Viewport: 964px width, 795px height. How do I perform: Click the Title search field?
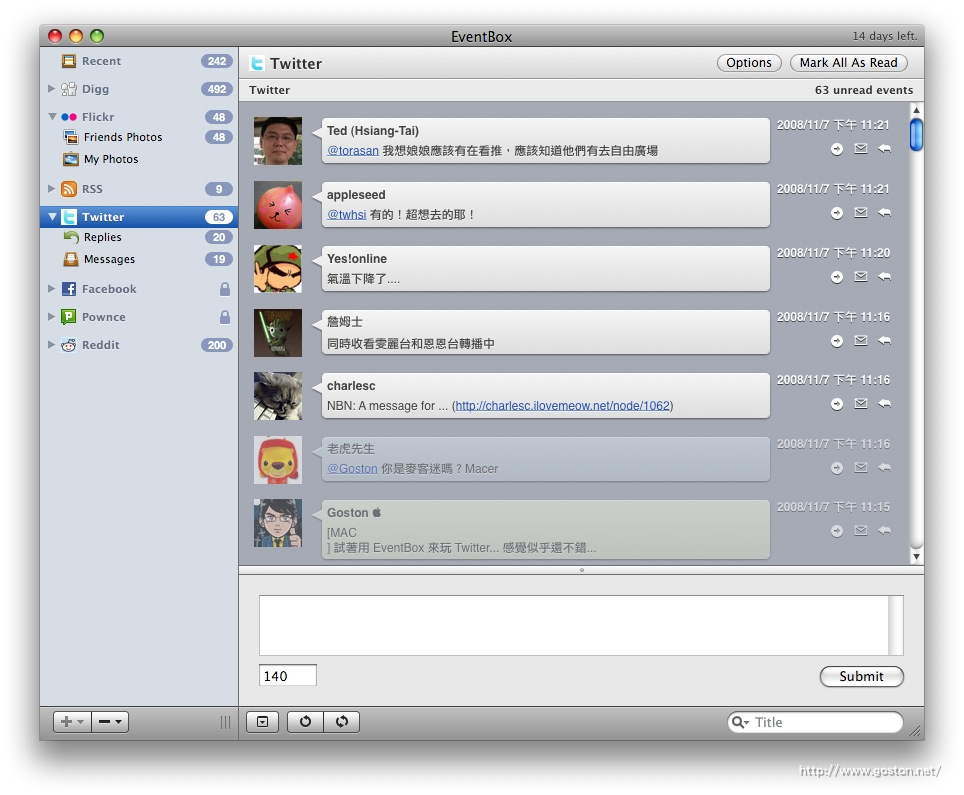815,722
